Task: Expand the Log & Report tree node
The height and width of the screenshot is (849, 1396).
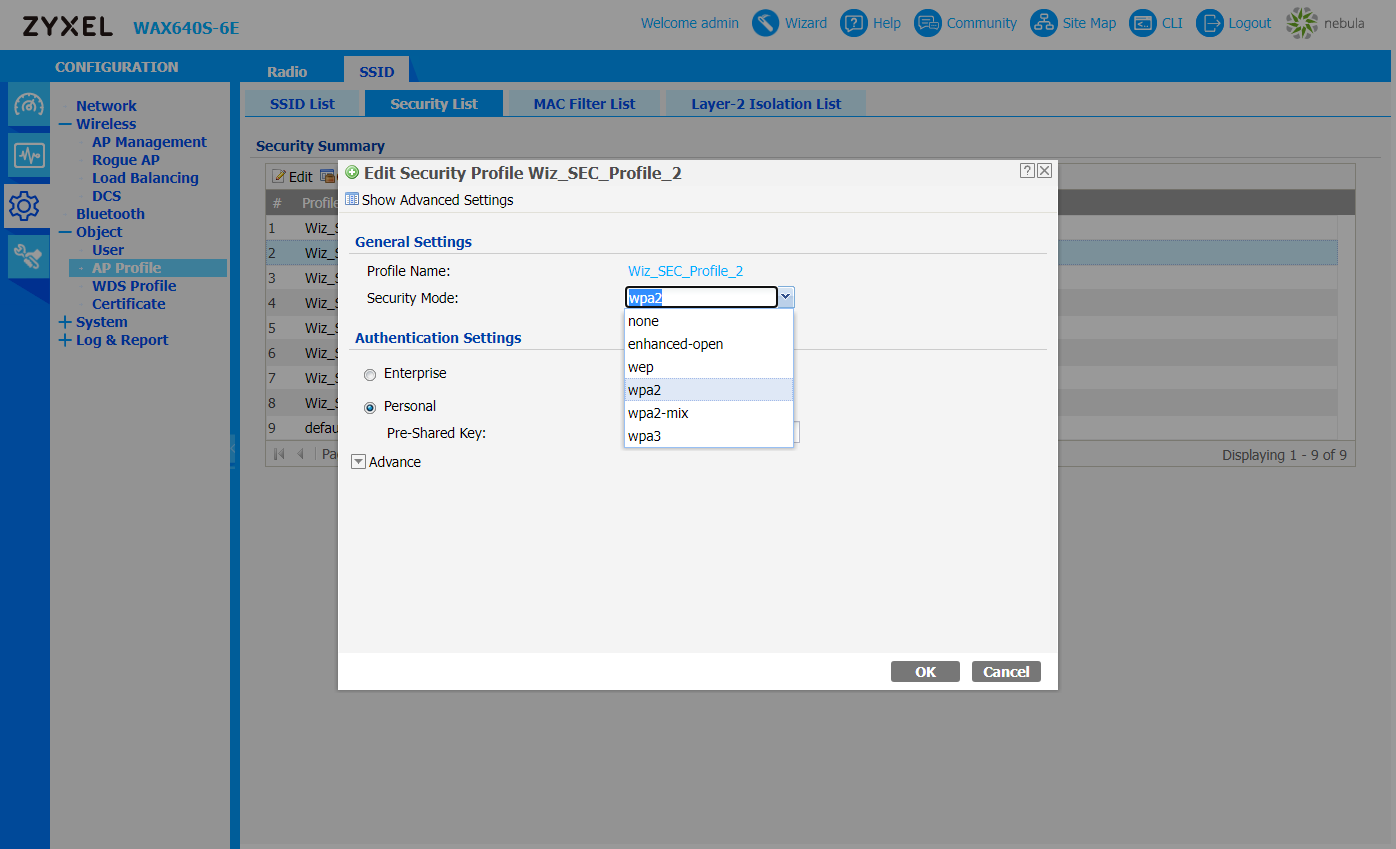Action: pyautogui.click(x=65, y=340)
